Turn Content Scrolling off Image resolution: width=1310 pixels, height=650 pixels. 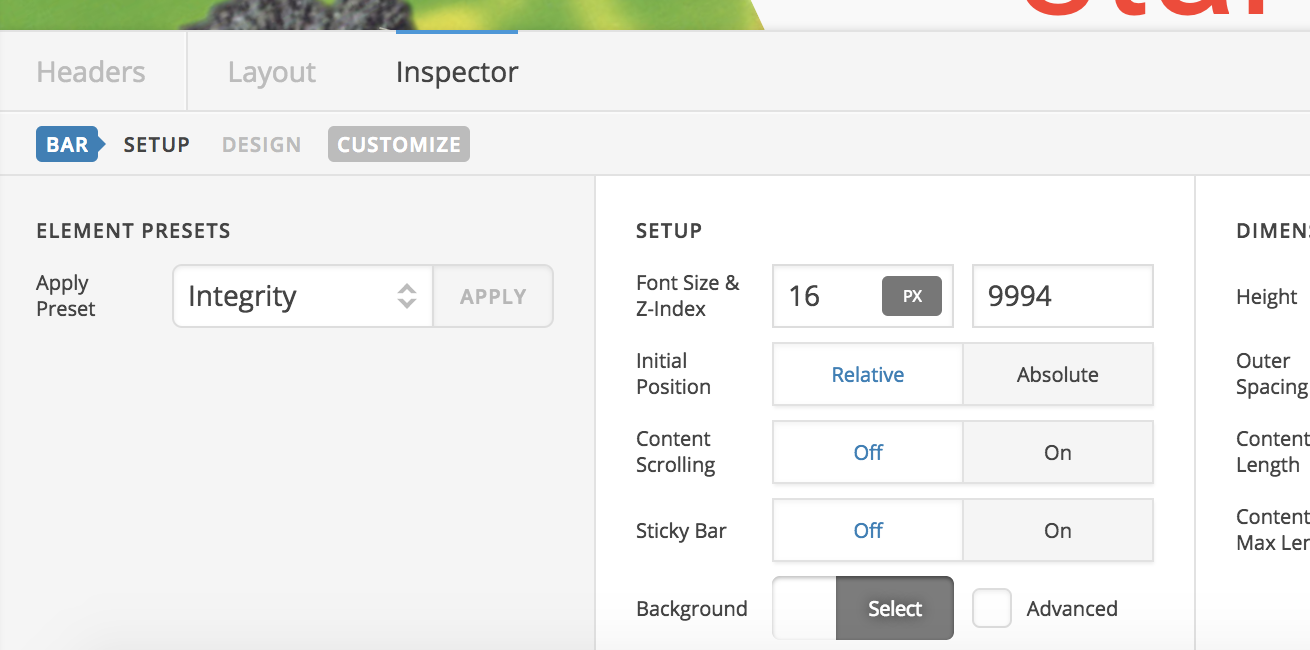click(x=867, y=453)
